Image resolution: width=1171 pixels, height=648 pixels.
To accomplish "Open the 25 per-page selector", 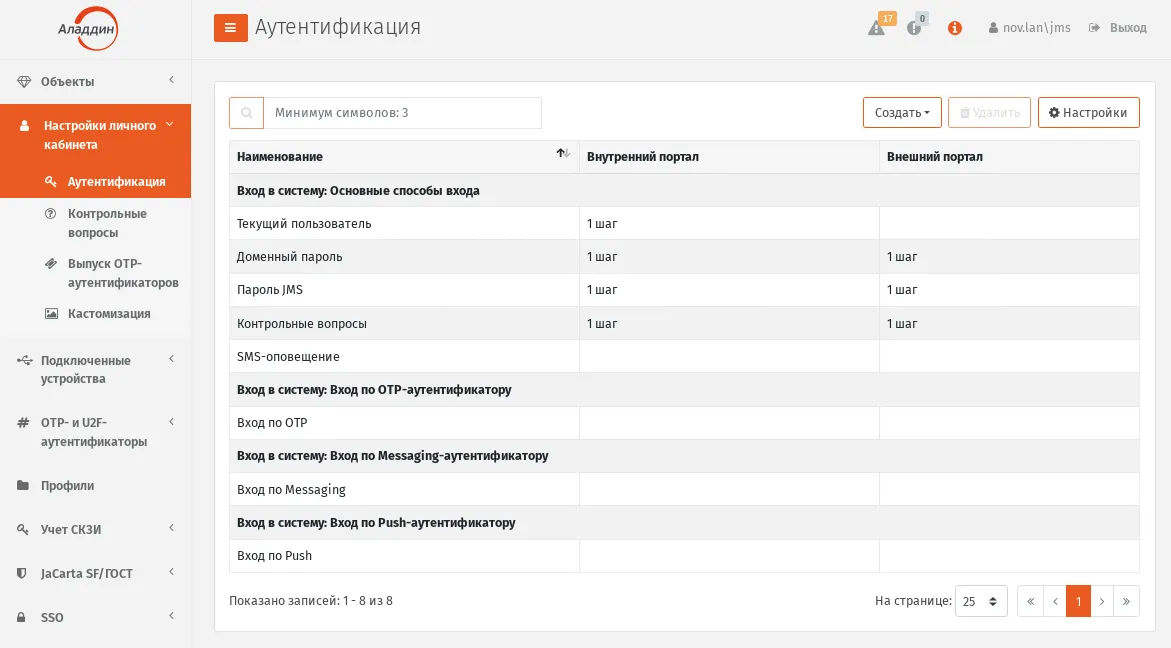I will 981,601.
